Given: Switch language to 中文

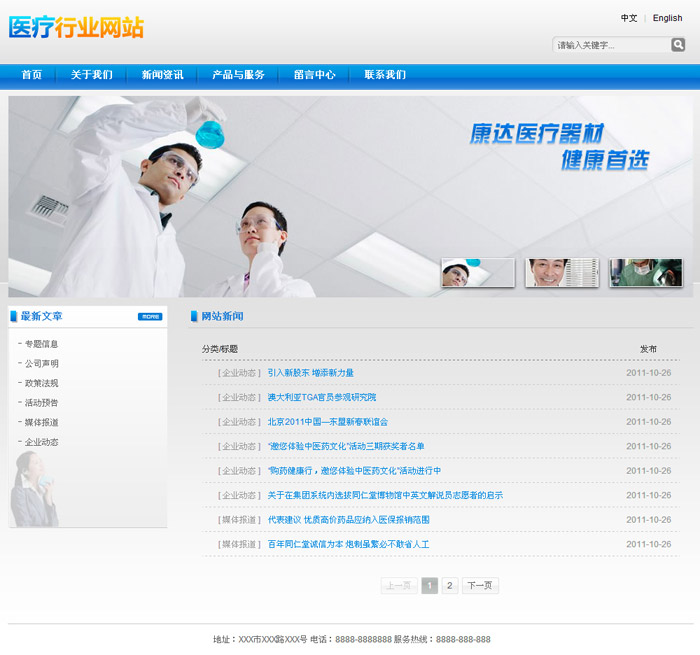Looking at the screenshot, I should (629, 18).
